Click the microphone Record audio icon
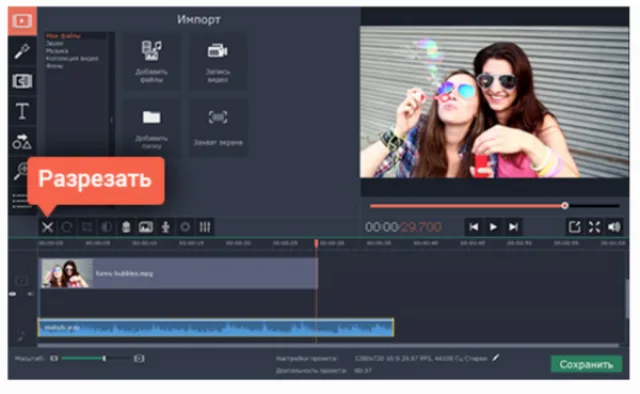The height and width of the screenshot is (394, 640). [x=165, y=227]
